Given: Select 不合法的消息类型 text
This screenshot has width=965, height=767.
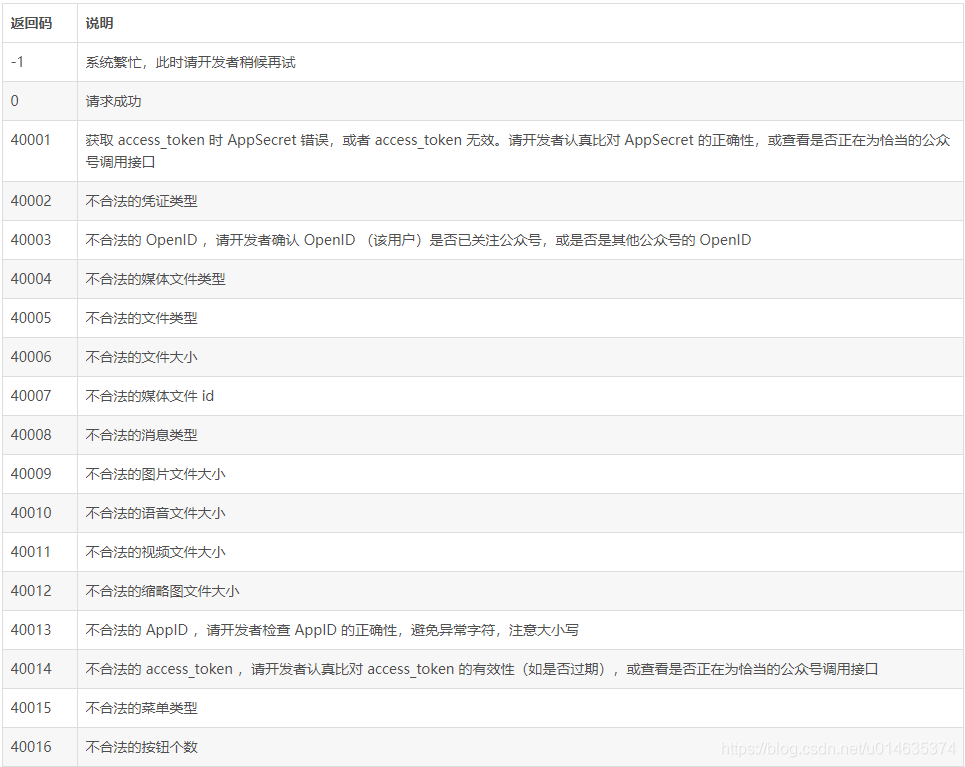Looking at the screenshot, I should coord(142,435).
